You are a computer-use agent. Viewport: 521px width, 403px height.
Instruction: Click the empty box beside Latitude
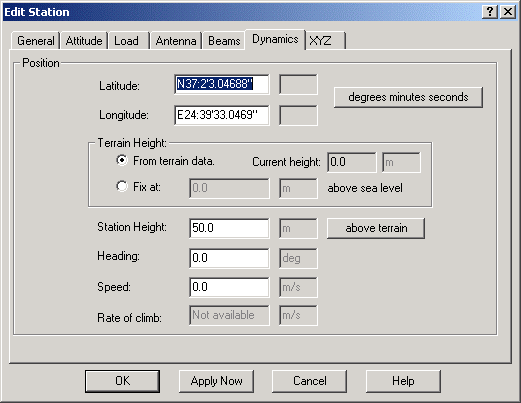pos(298,84)
